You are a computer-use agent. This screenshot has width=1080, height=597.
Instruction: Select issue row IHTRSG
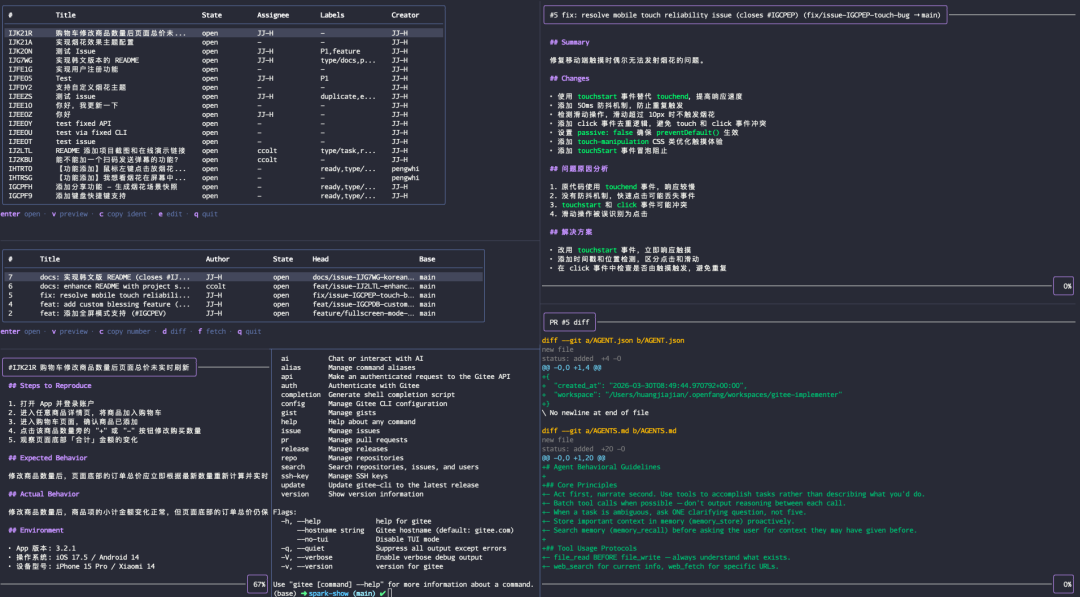click(224, 178)
